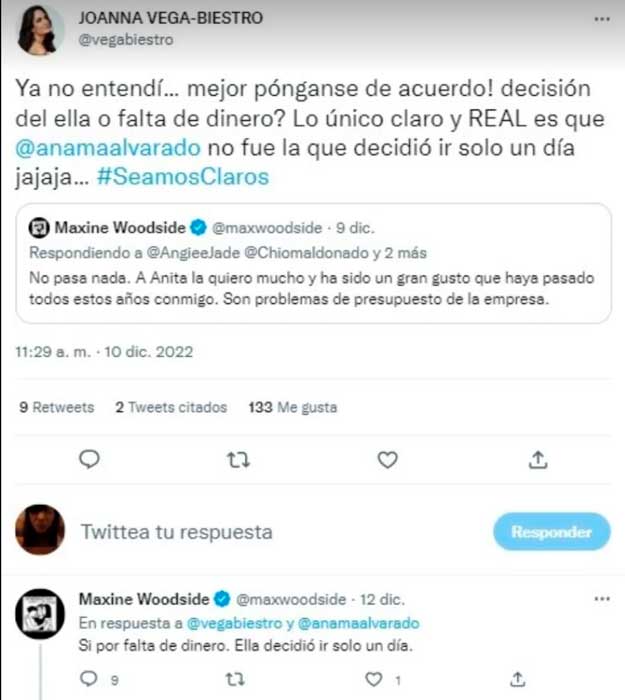
Task: Open the @anamaalvarado mention link
Action: pos(108,148)
